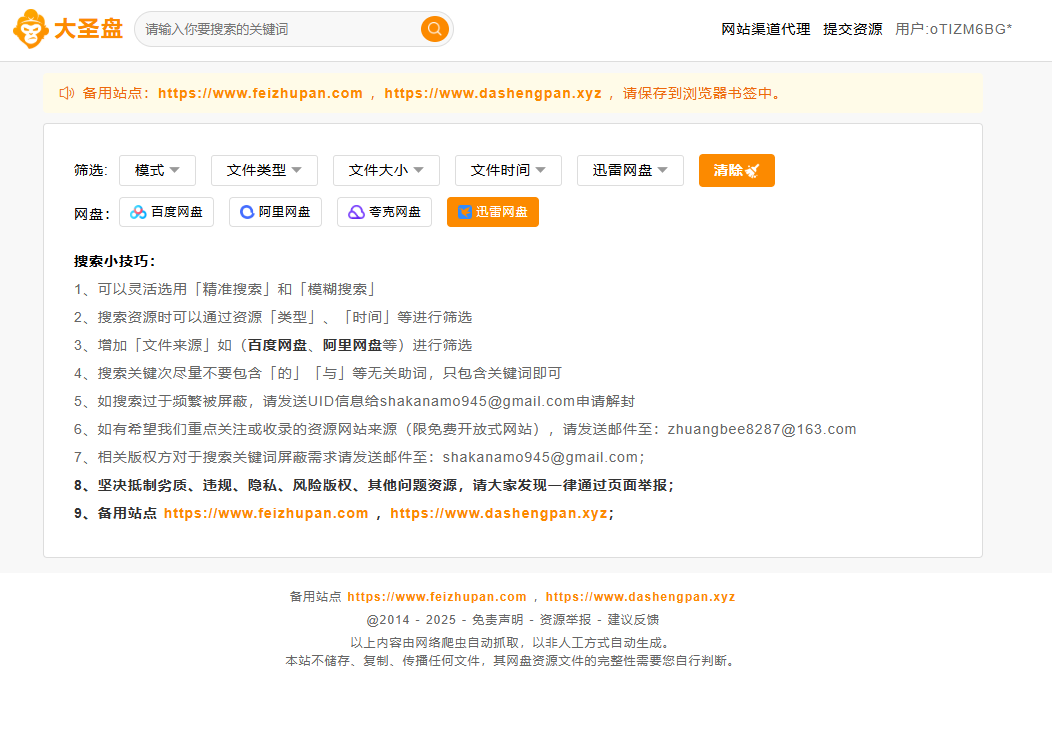Open the 文件类型 dropdown
This screenshot has height=736, width=1052.
[264, 170]
